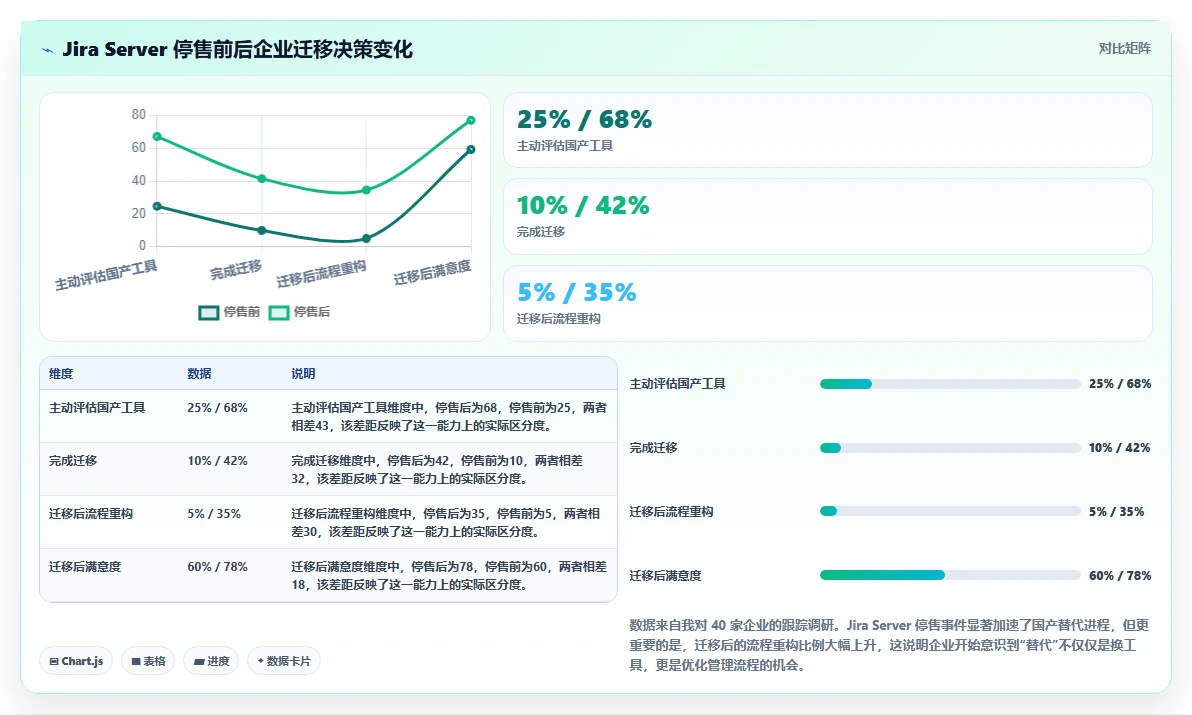The width and height of the screenshot is (1192, 715).
Task: Click the 40 家企业 survey note paragraph
Action: point(889,645)
